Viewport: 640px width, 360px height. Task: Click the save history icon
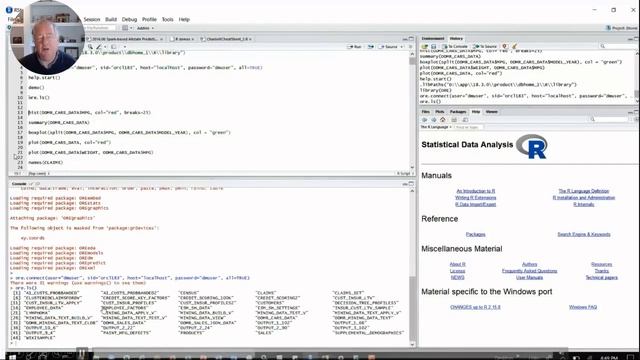tap(433, 47)
